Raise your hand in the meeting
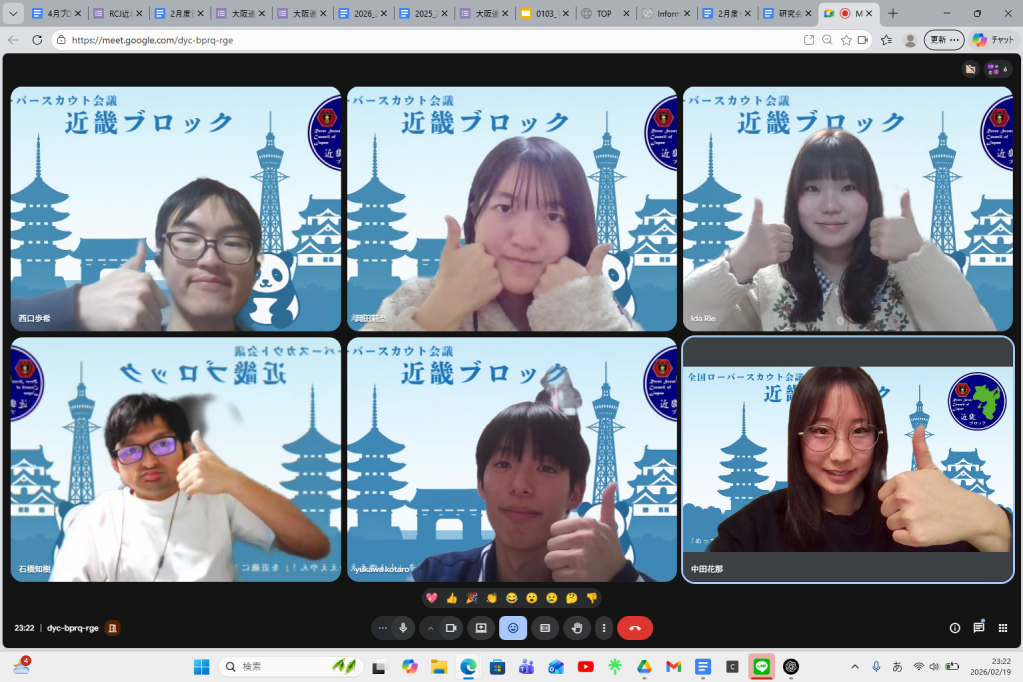The height and width of the screenshot is (682, 1023). [x=576, y=628]
